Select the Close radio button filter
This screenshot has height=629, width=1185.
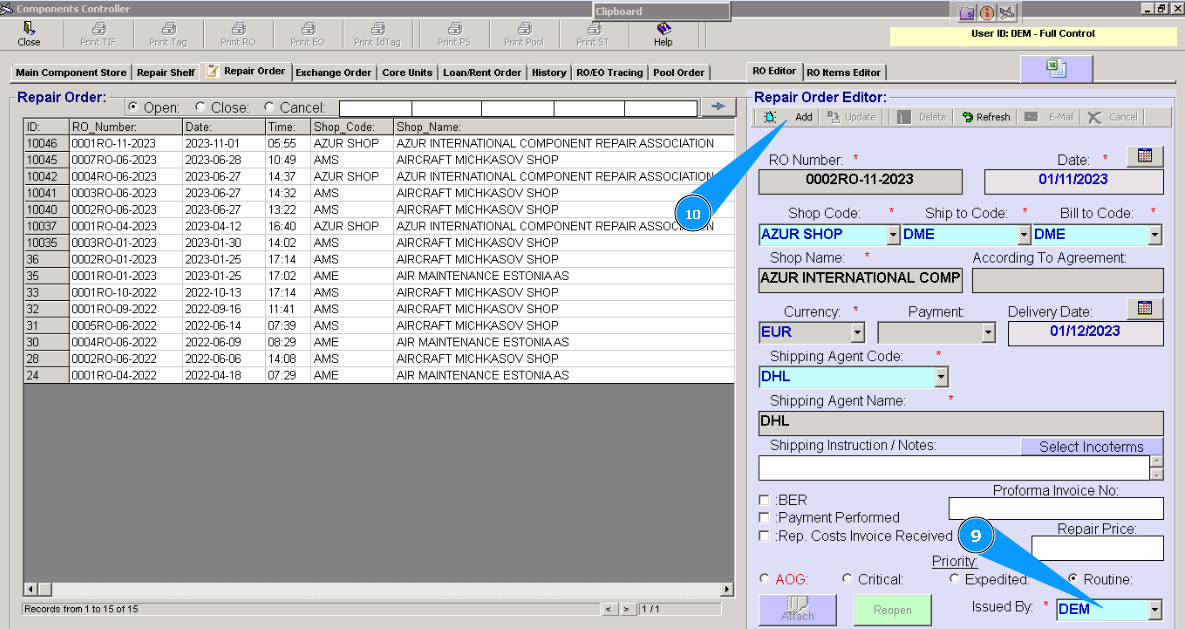click(x=200, y=107)
